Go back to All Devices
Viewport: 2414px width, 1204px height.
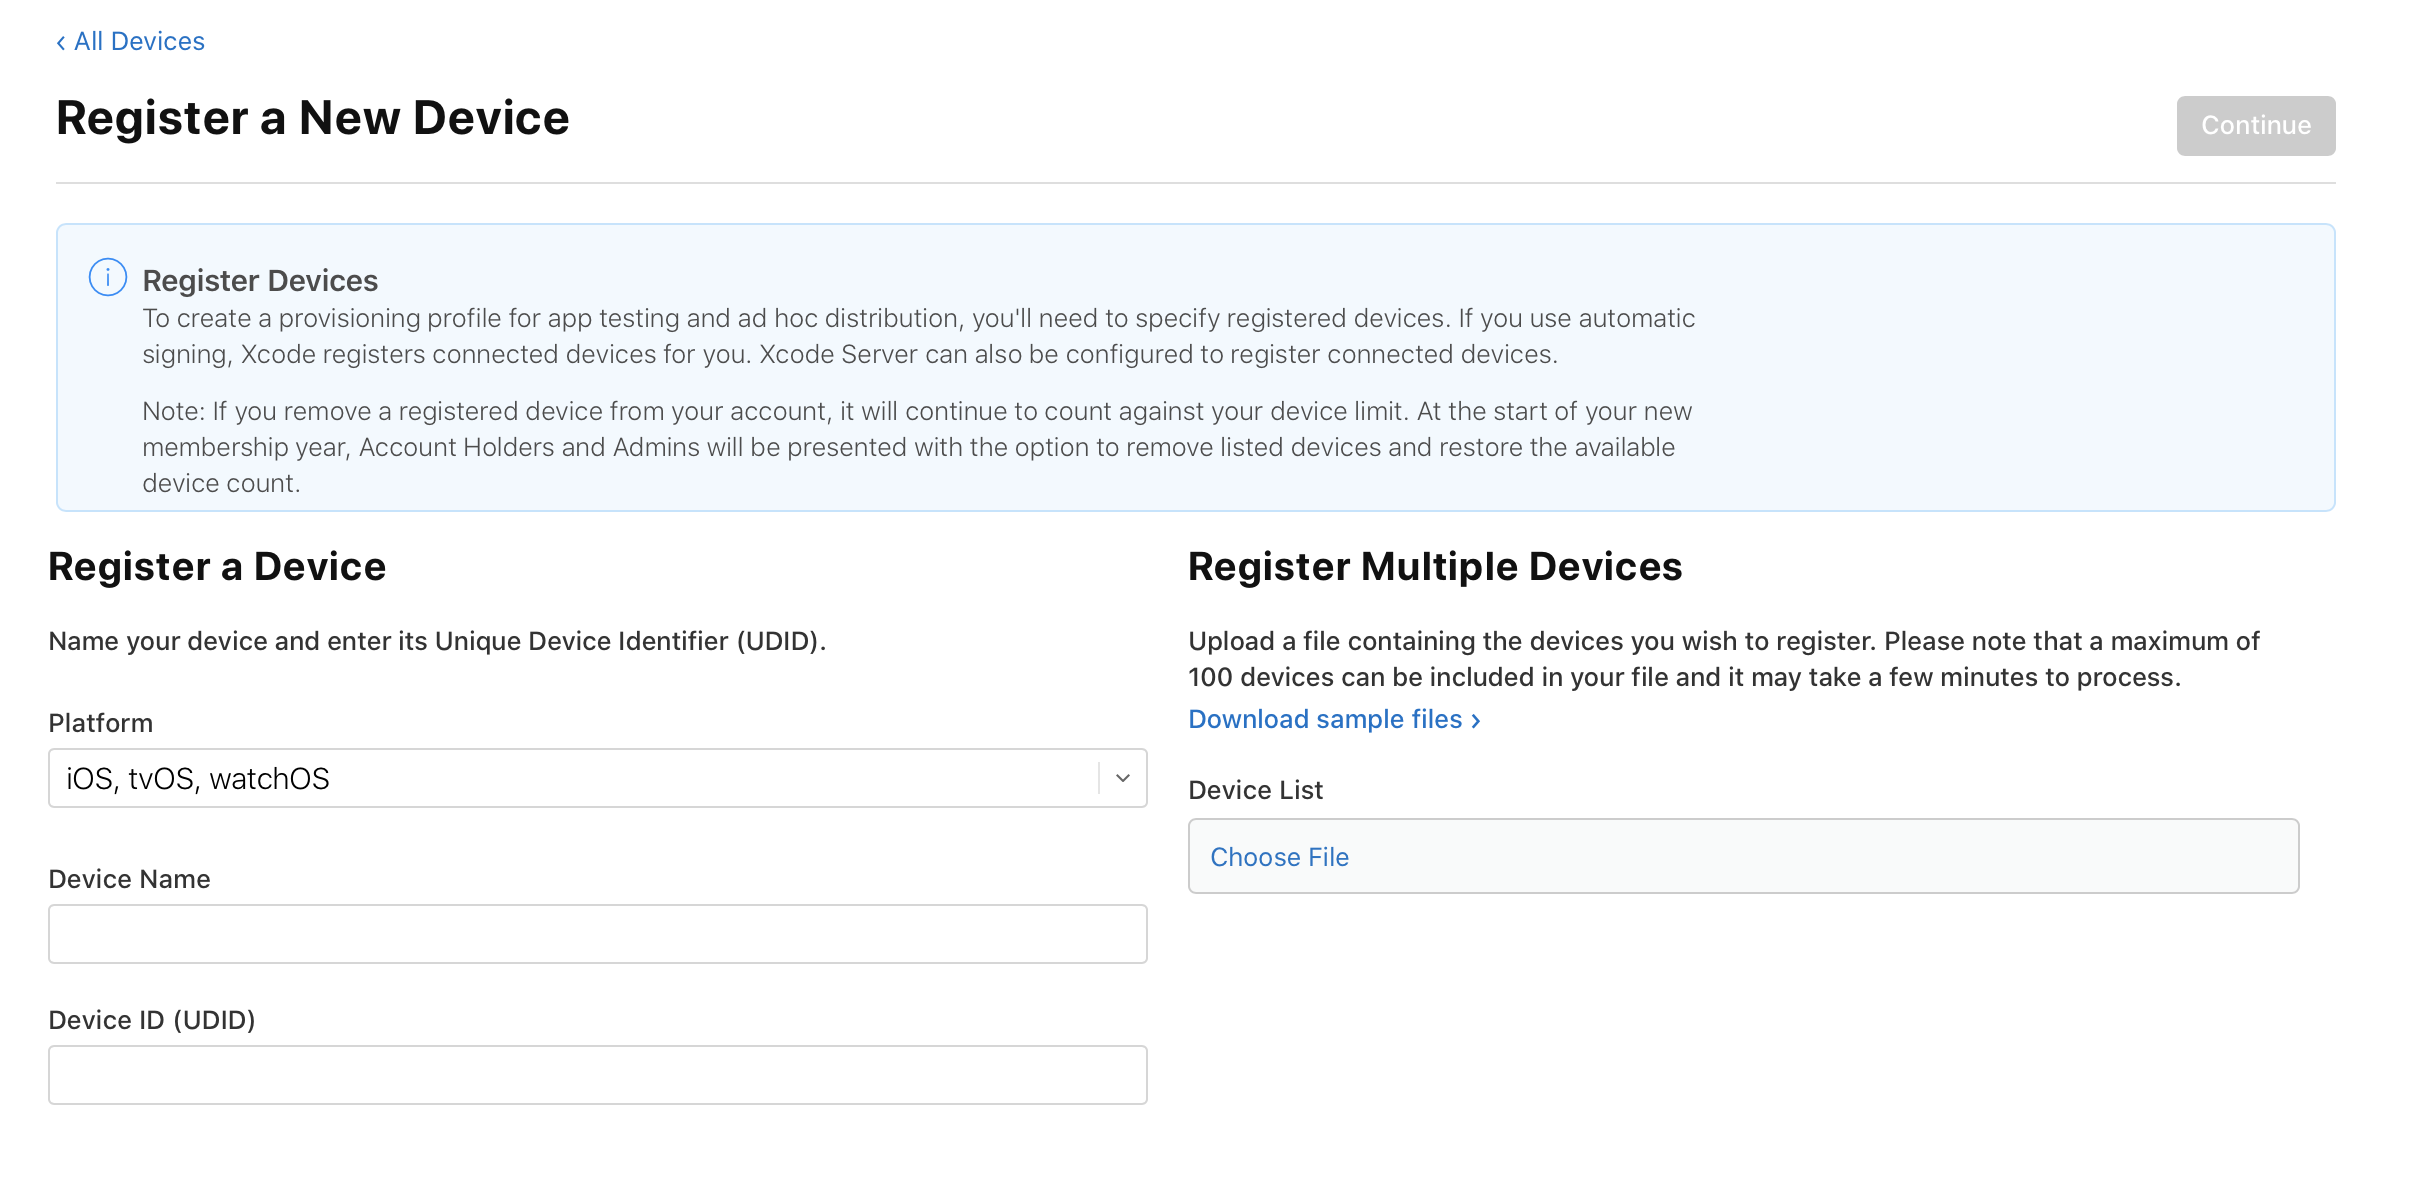(x=139, y=41)
